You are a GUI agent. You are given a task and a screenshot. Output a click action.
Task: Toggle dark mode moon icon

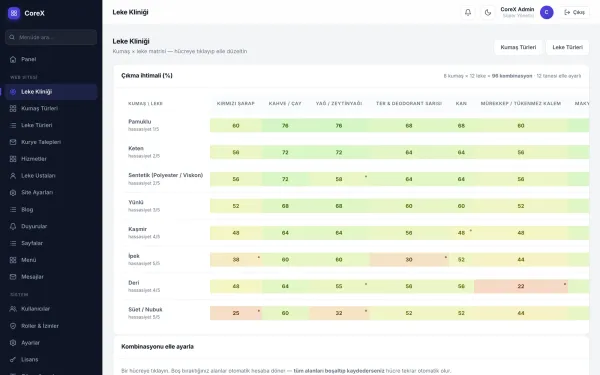click(488, 12)
